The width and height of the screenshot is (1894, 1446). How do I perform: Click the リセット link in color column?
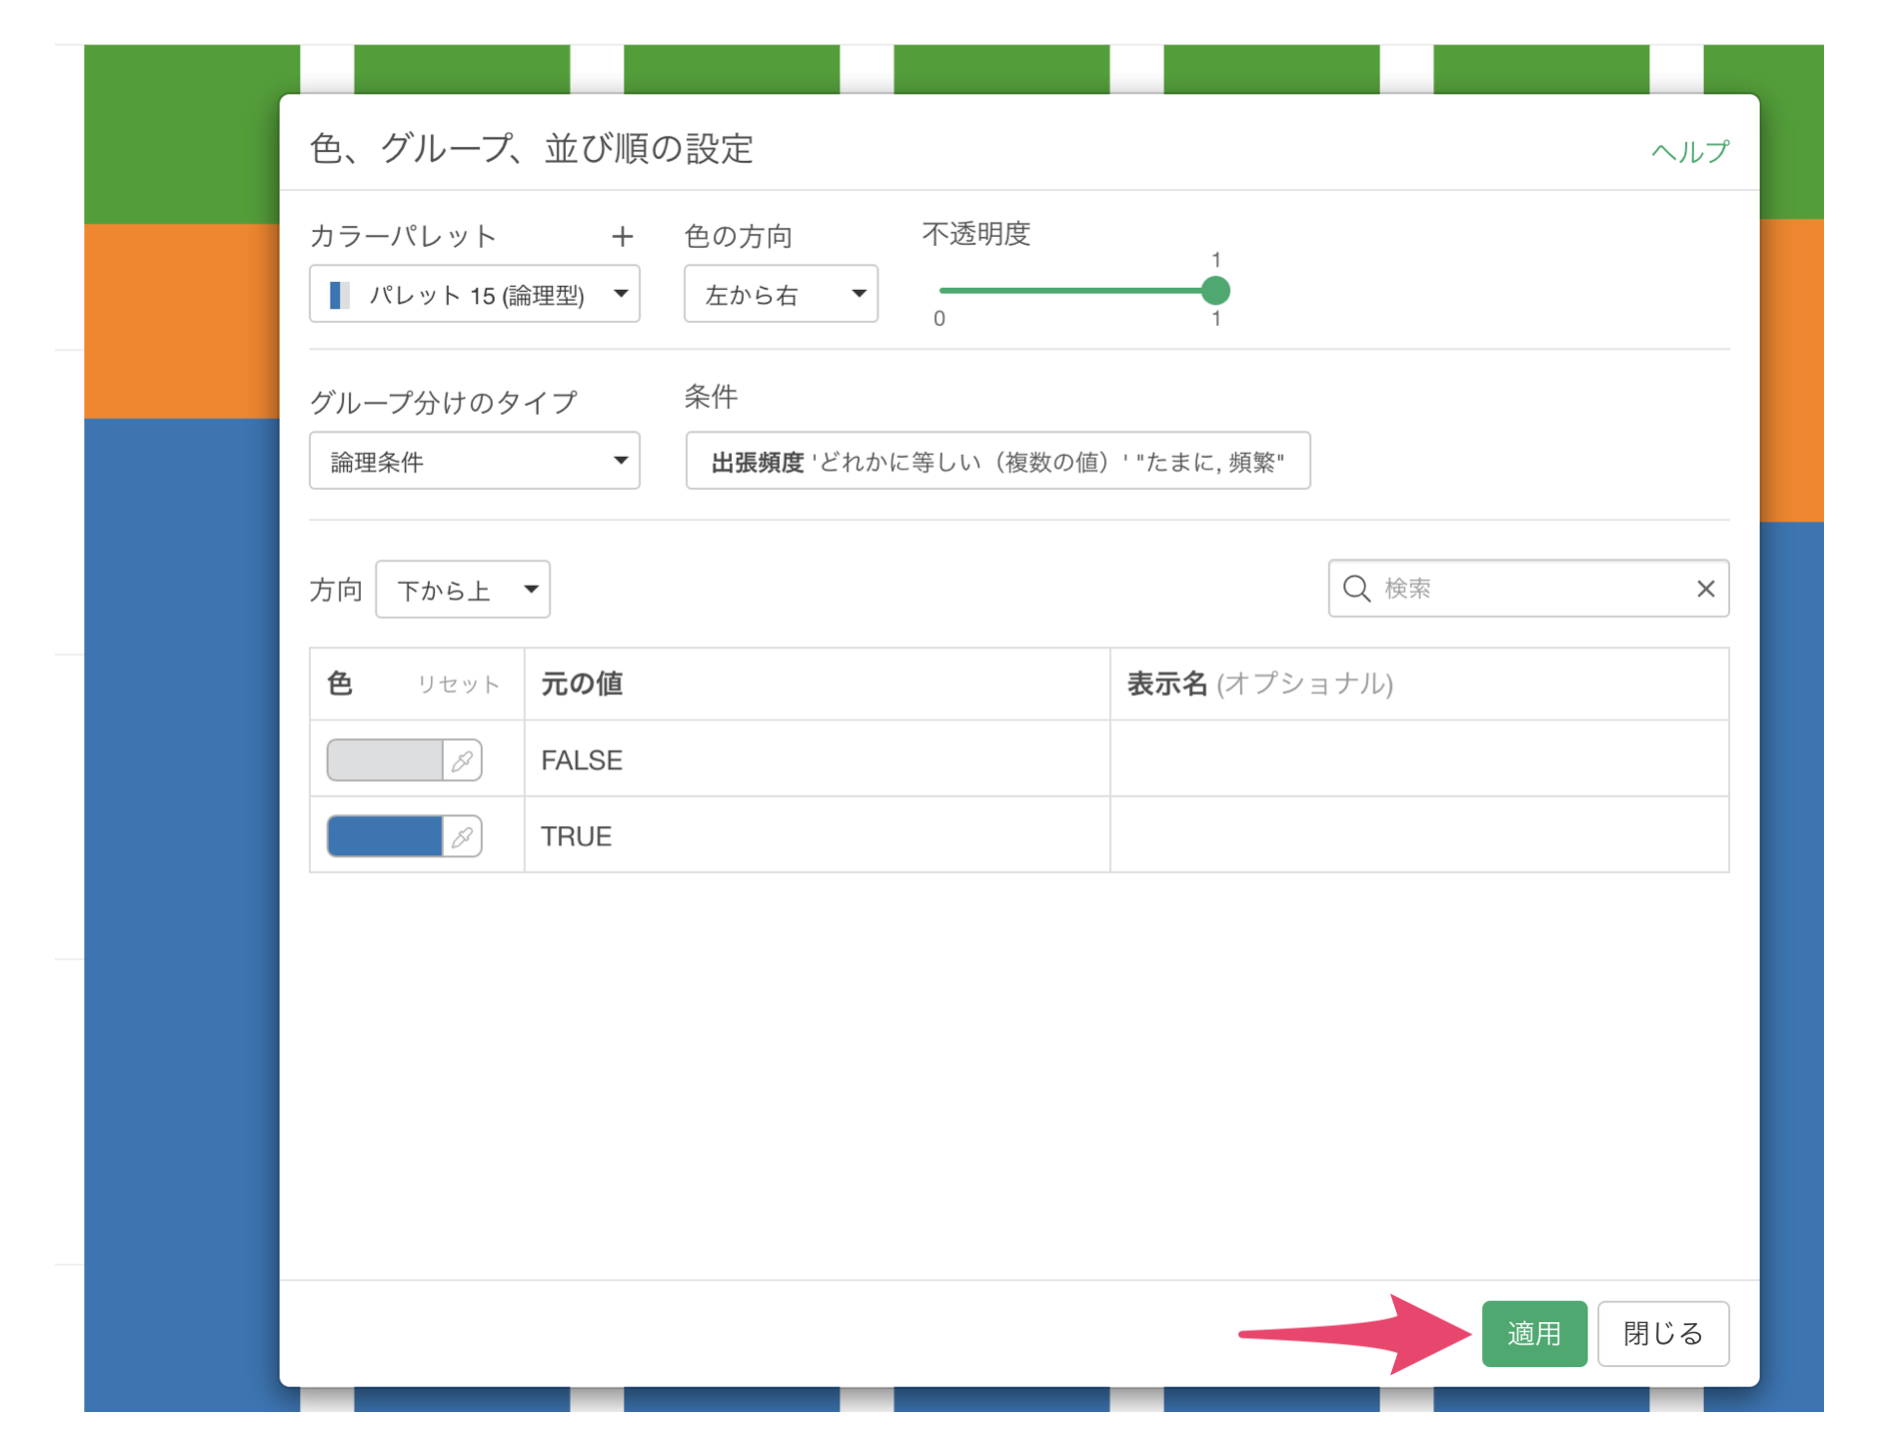tap(458, 685)
